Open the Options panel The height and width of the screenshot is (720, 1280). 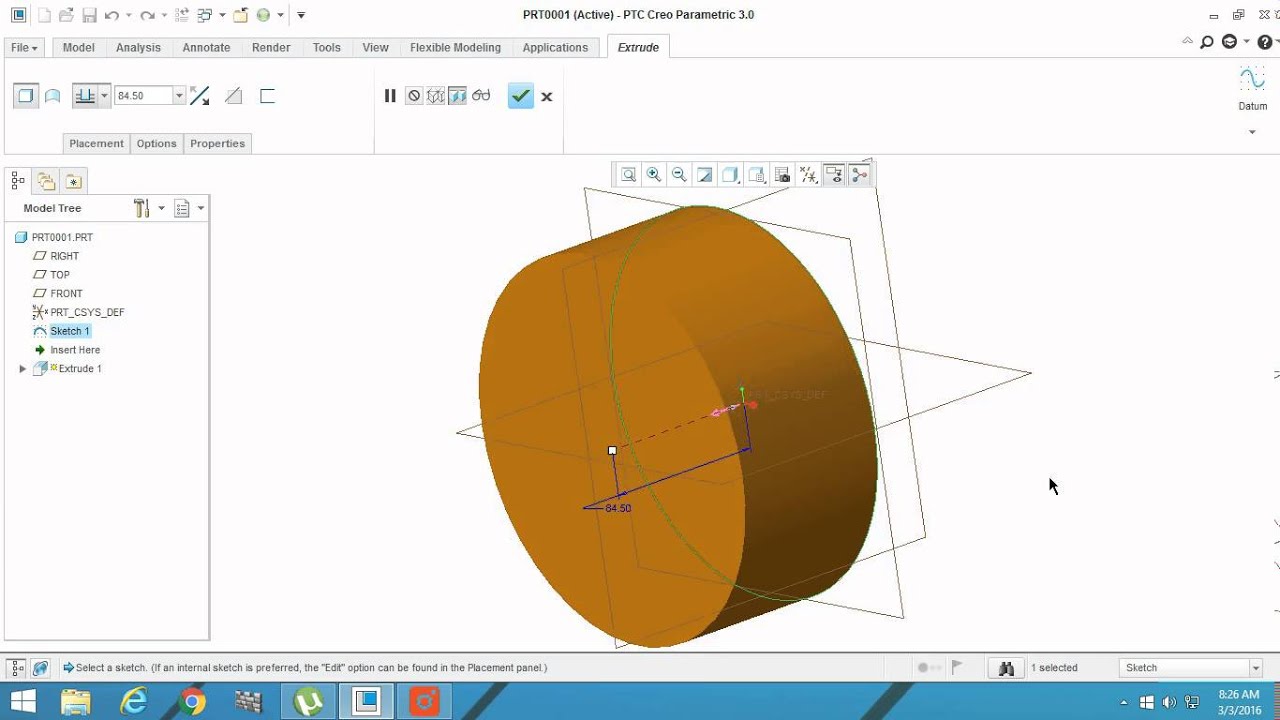[157, 143]
